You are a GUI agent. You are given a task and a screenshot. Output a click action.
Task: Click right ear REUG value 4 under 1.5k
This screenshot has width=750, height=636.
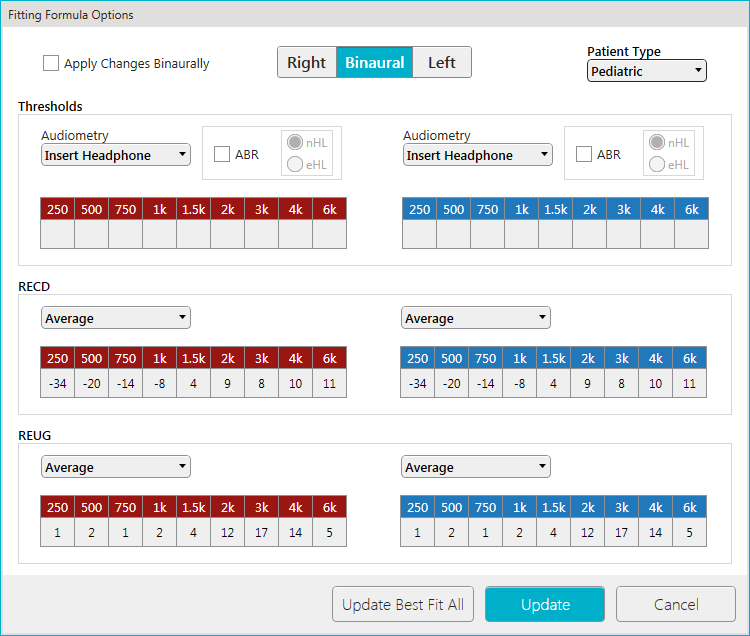194,532
